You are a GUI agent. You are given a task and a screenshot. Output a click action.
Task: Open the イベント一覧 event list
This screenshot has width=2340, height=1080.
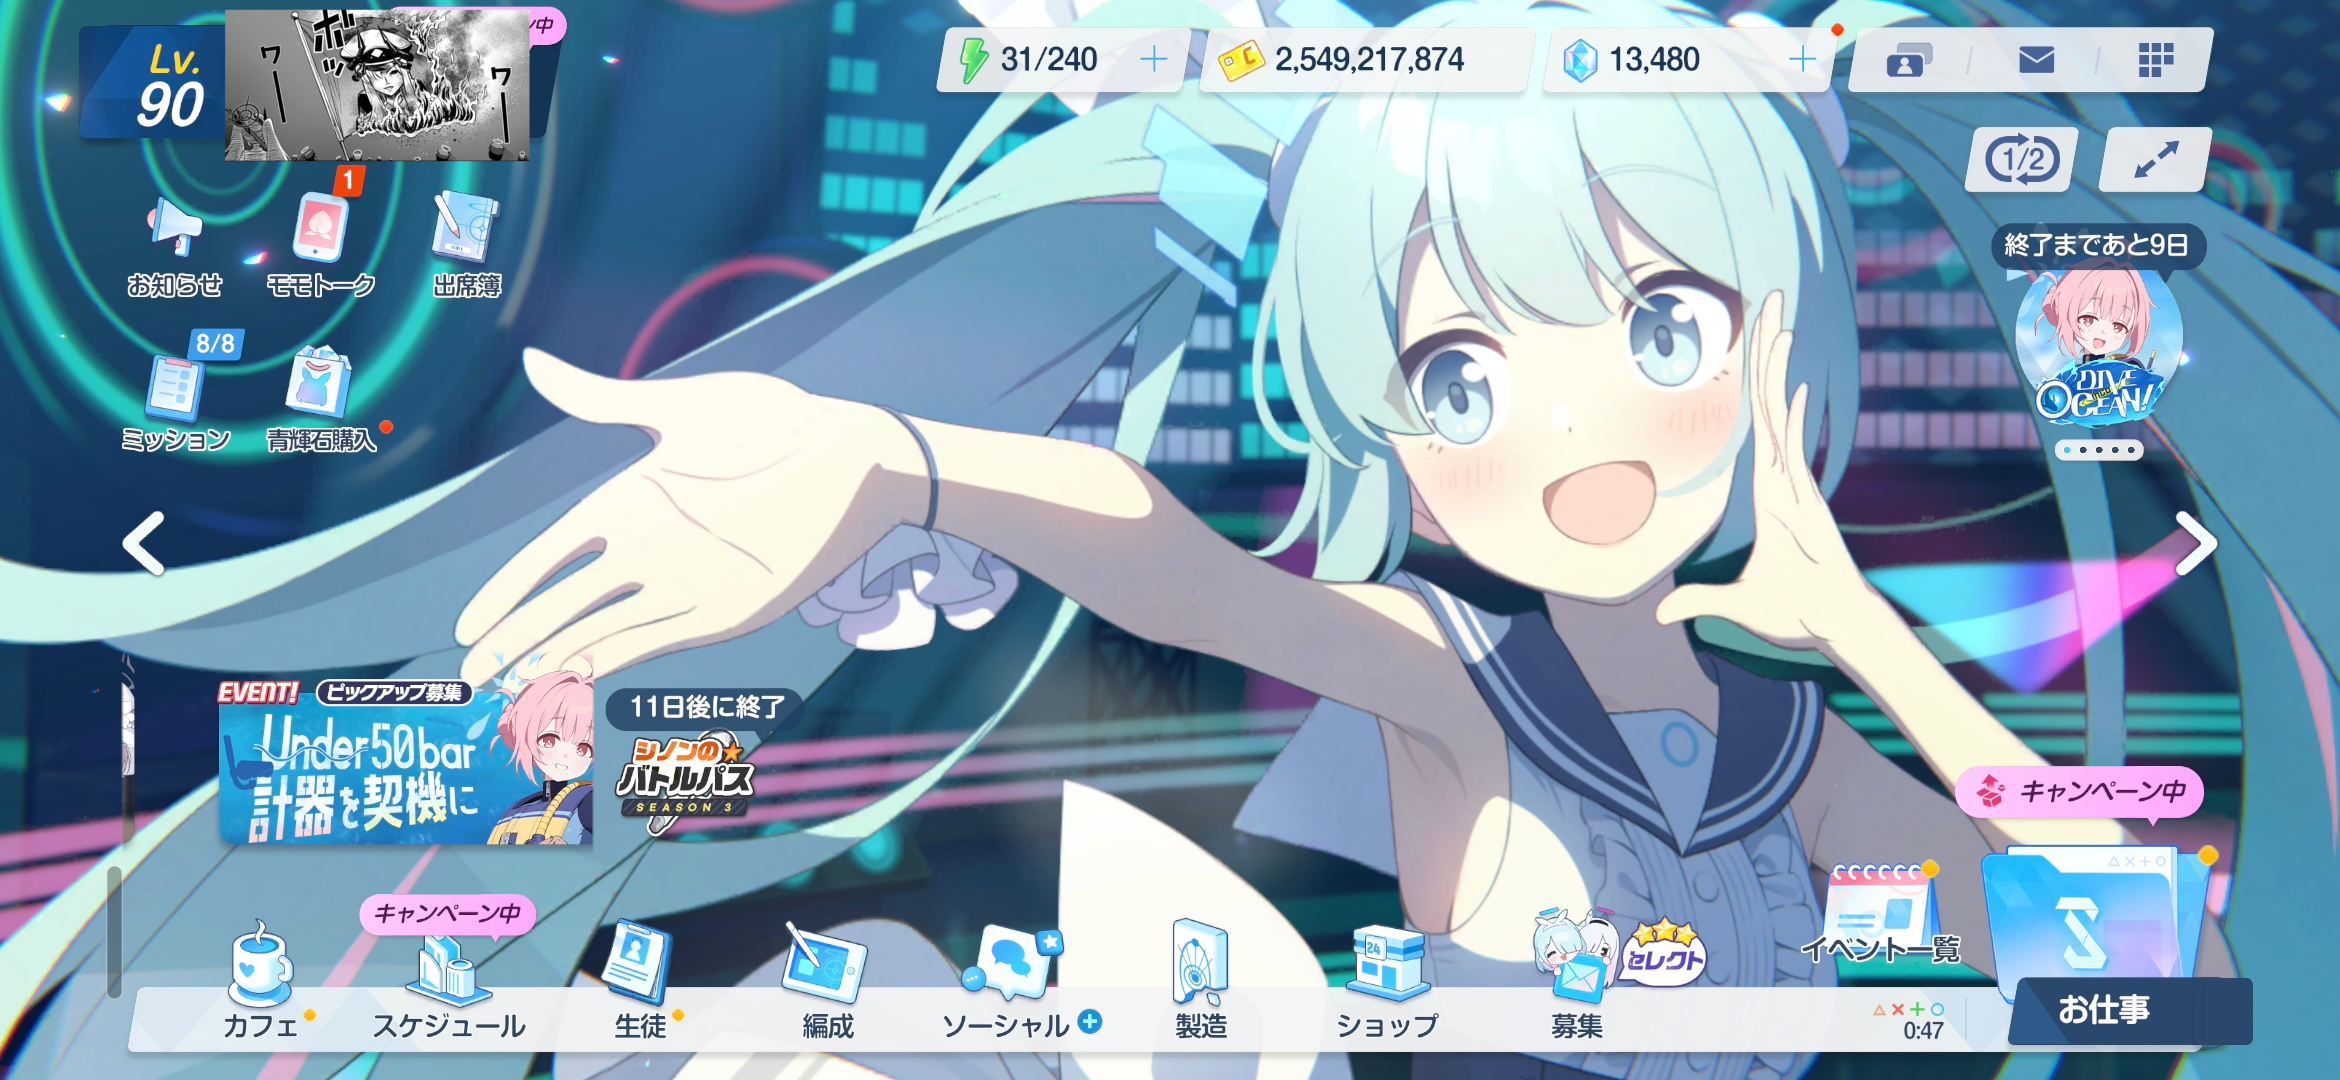[x=1881, y=915]
